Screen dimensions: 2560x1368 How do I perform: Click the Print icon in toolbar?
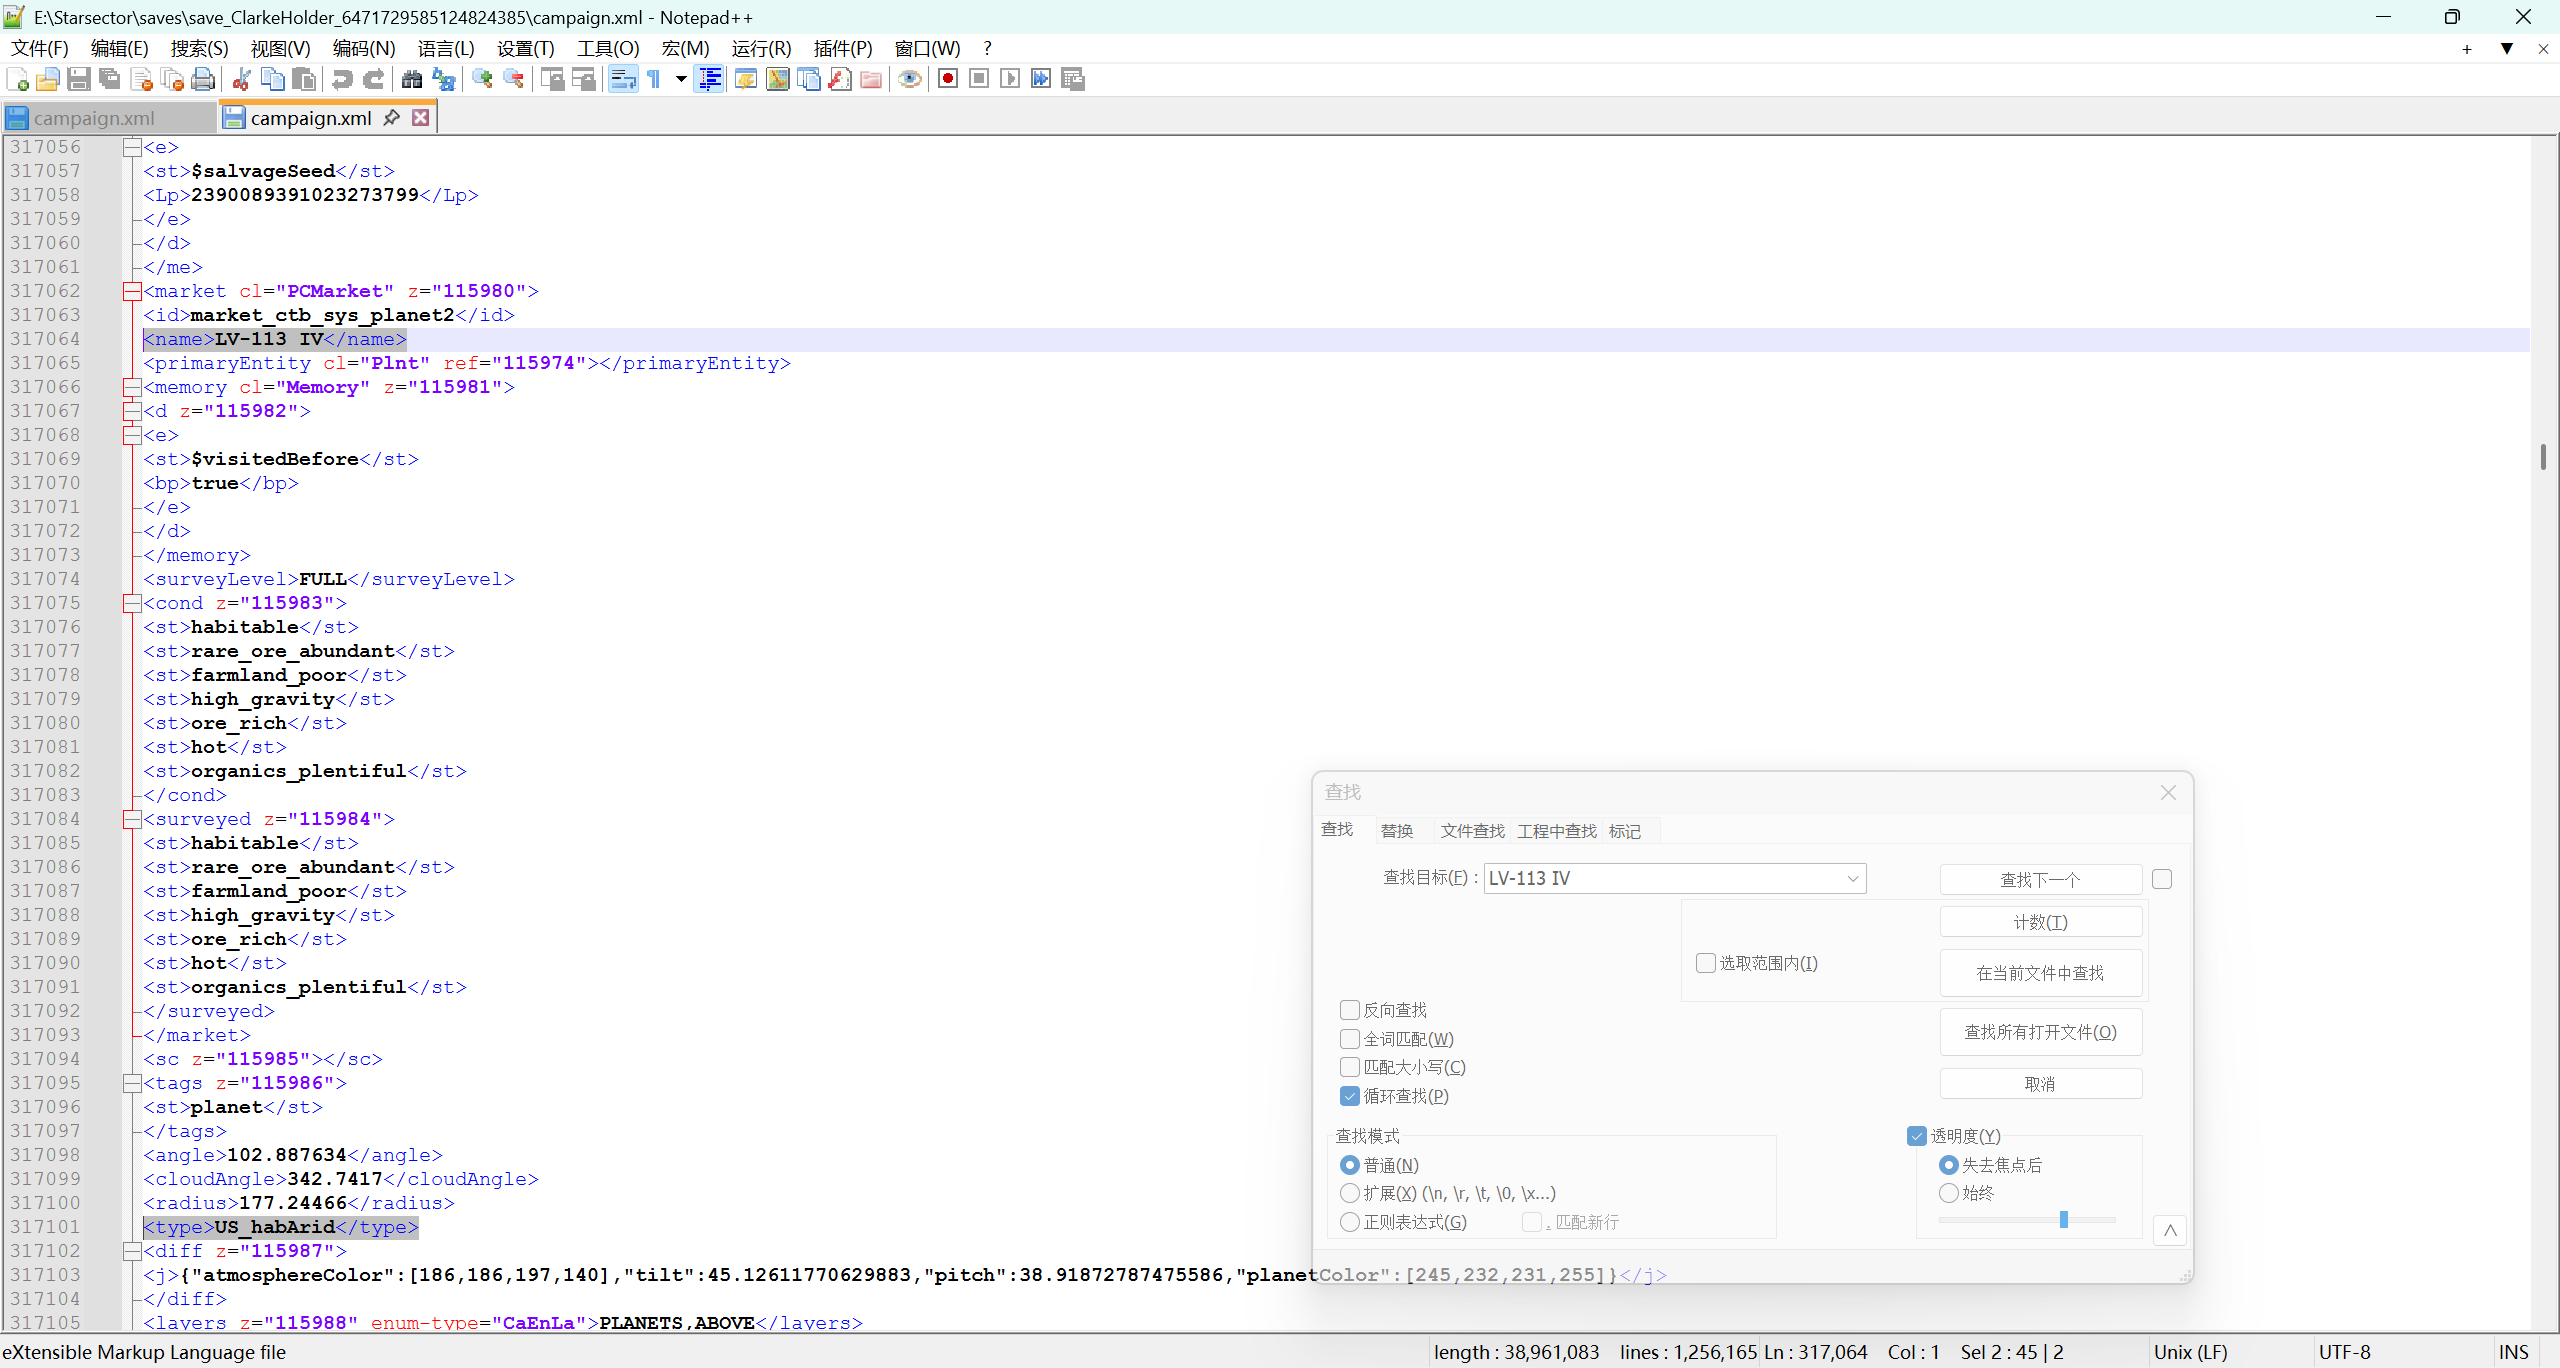click(x=203, y=80)
